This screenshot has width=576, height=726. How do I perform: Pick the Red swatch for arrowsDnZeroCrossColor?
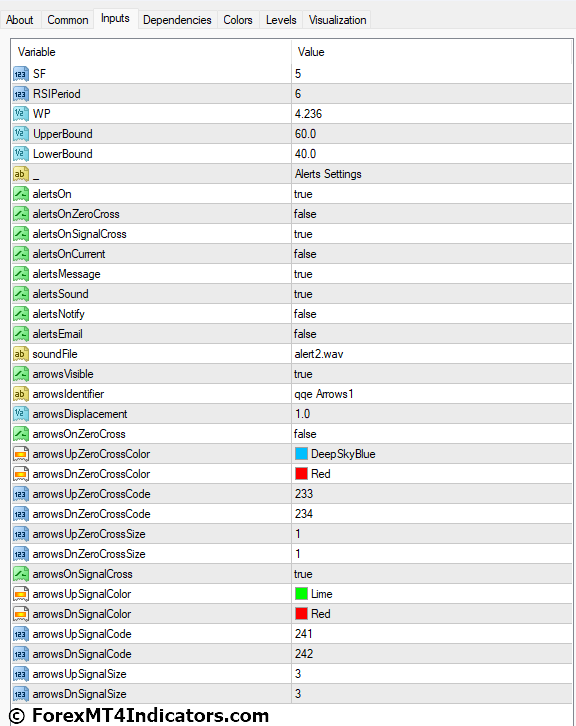pos(301,474)
